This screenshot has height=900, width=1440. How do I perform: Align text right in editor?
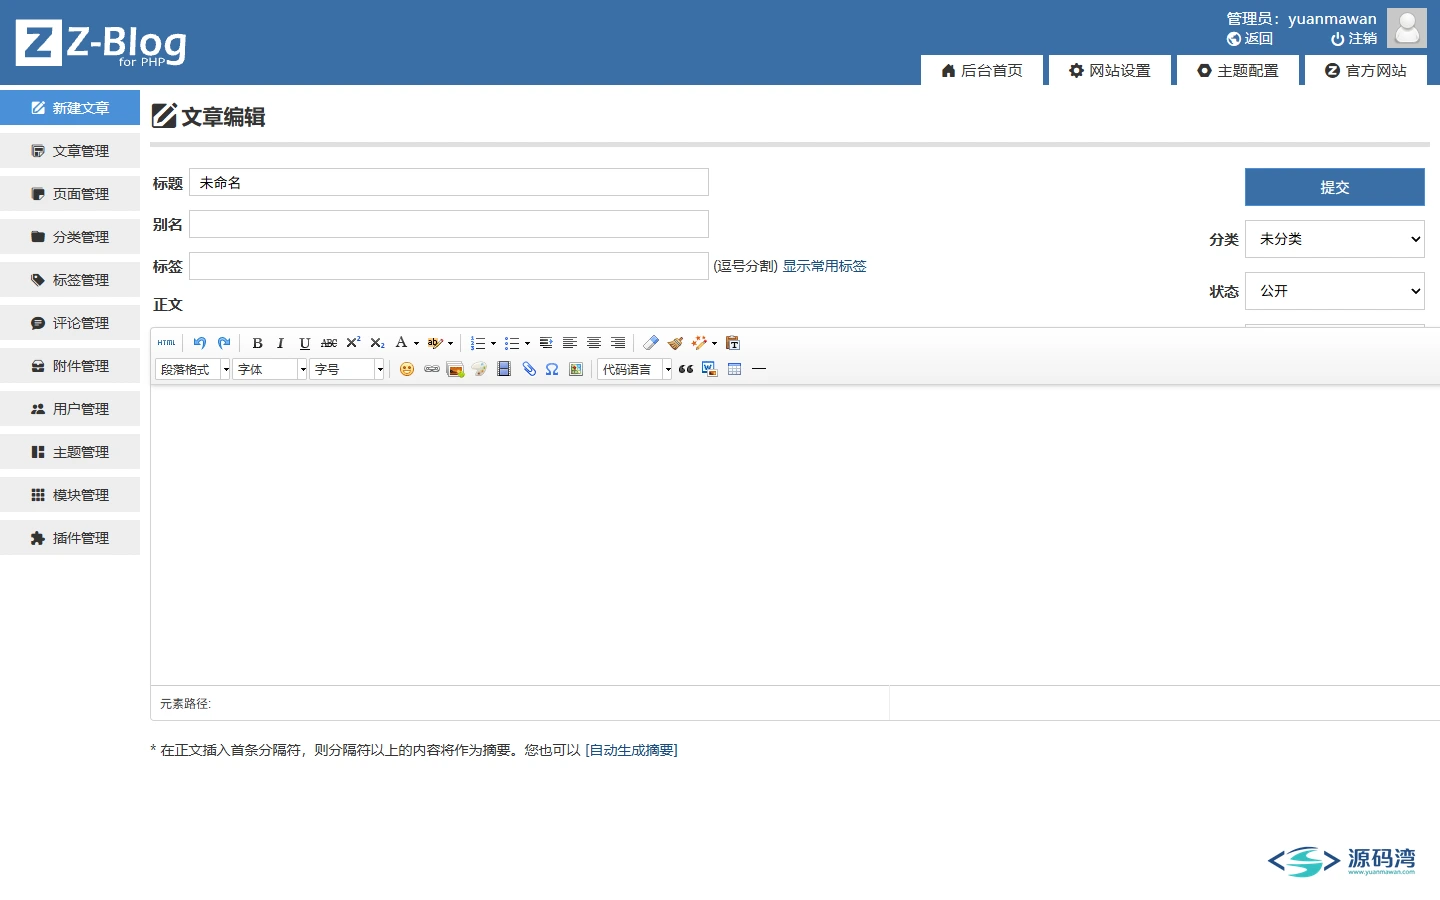[618, 343]
